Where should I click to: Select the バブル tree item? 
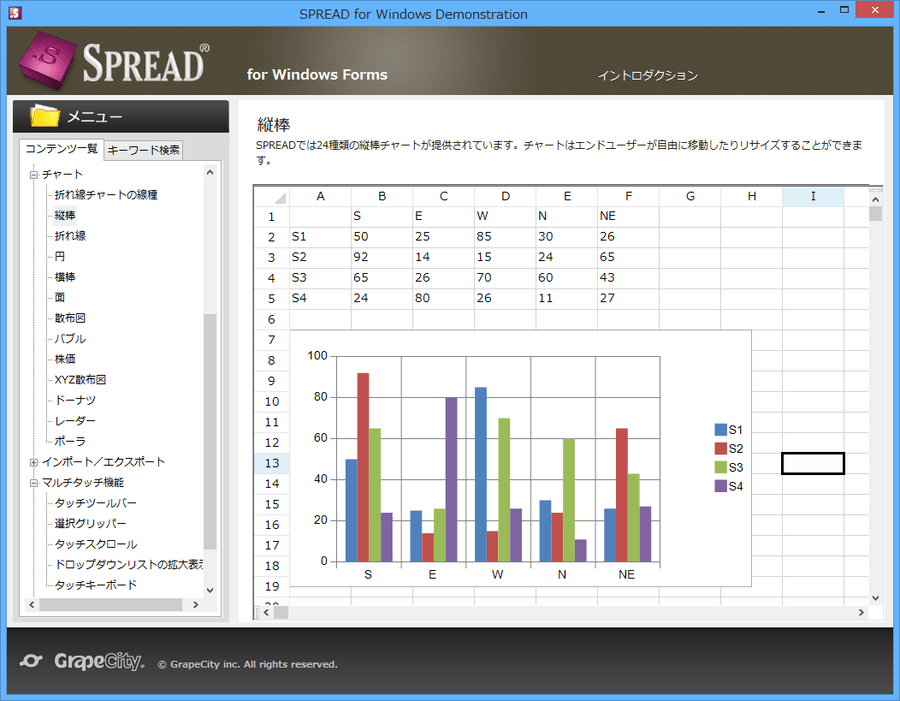click(70, 339)
